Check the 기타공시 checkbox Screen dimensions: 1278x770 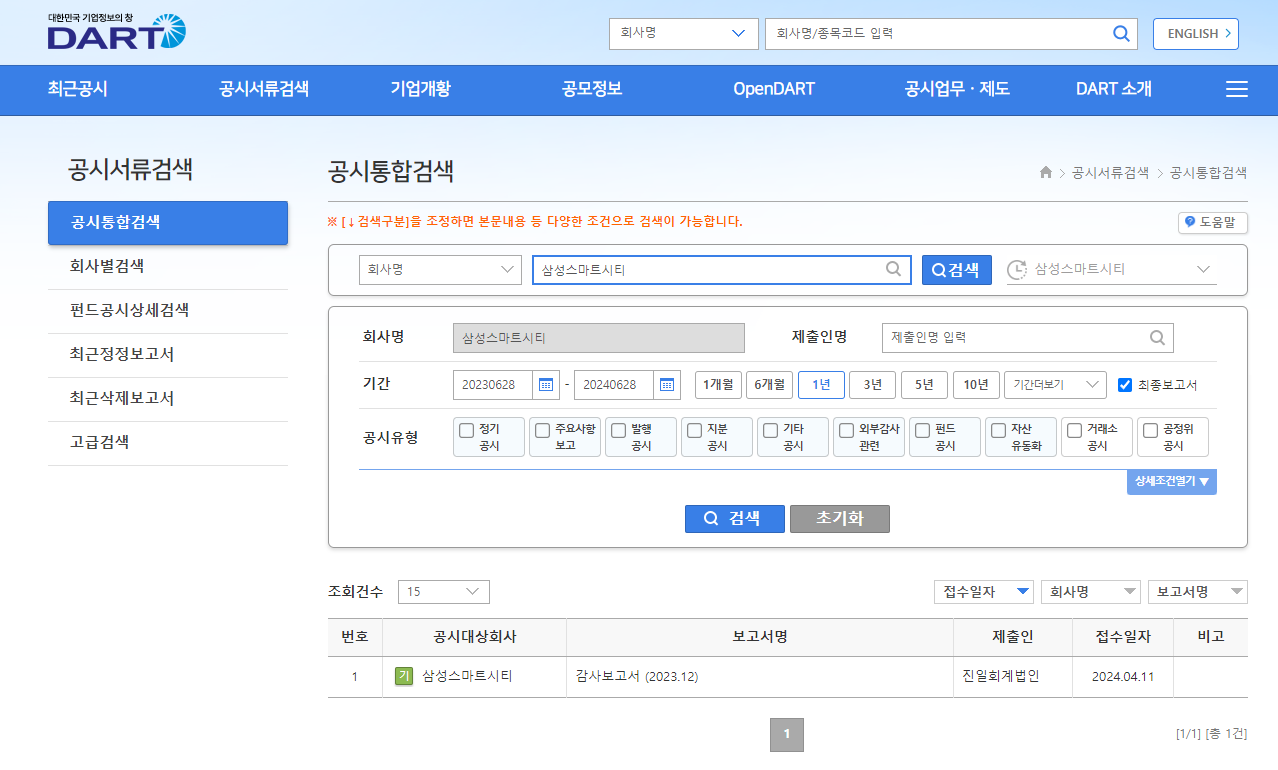(770, 431)
